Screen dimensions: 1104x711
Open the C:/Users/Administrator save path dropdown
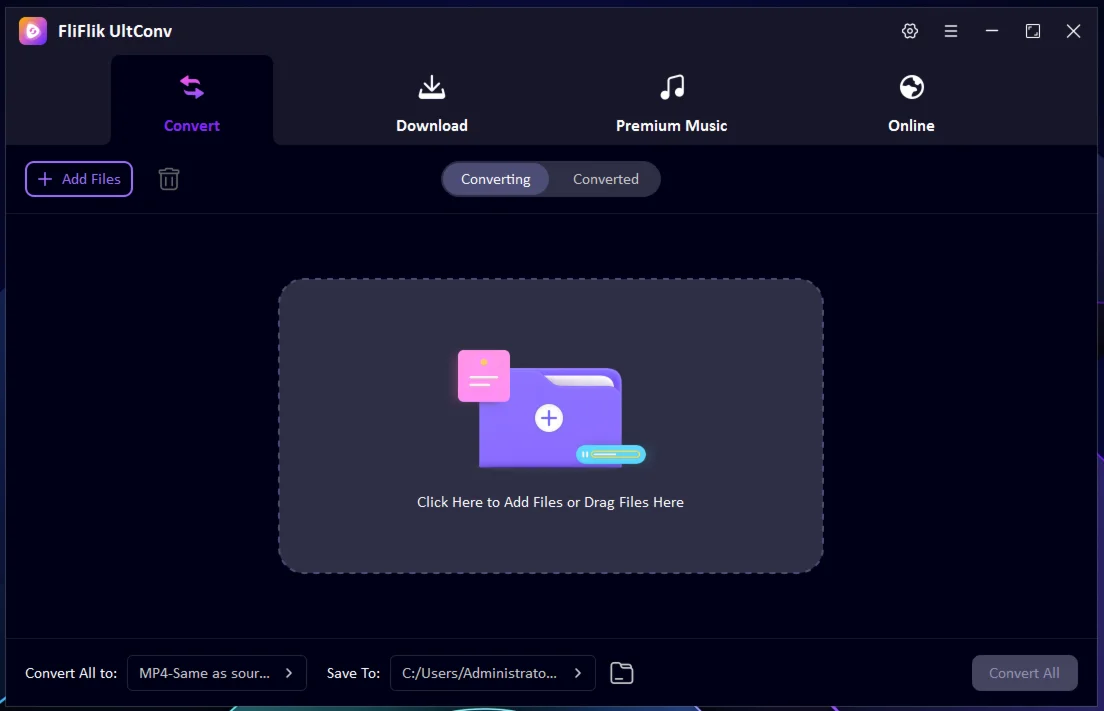point(493,673)
